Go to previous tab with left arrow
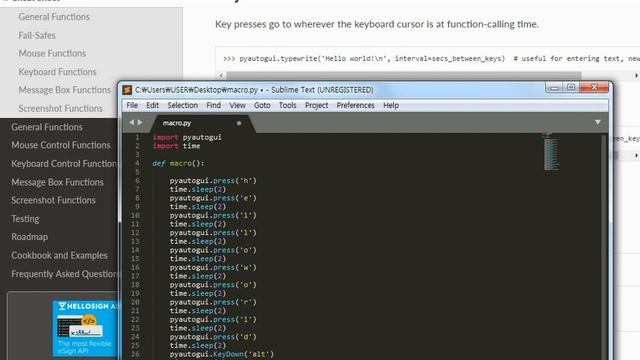The width and height of the screenshot is (640, 360). tap(131, 122)
